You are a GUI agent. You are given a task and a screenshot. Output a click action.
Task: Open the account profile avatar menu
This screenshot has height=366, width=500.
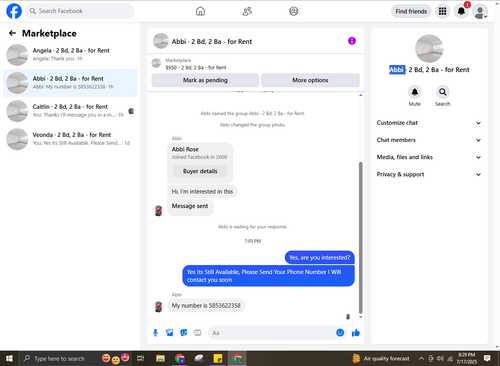pyautogui.click(x=480, y=12)
